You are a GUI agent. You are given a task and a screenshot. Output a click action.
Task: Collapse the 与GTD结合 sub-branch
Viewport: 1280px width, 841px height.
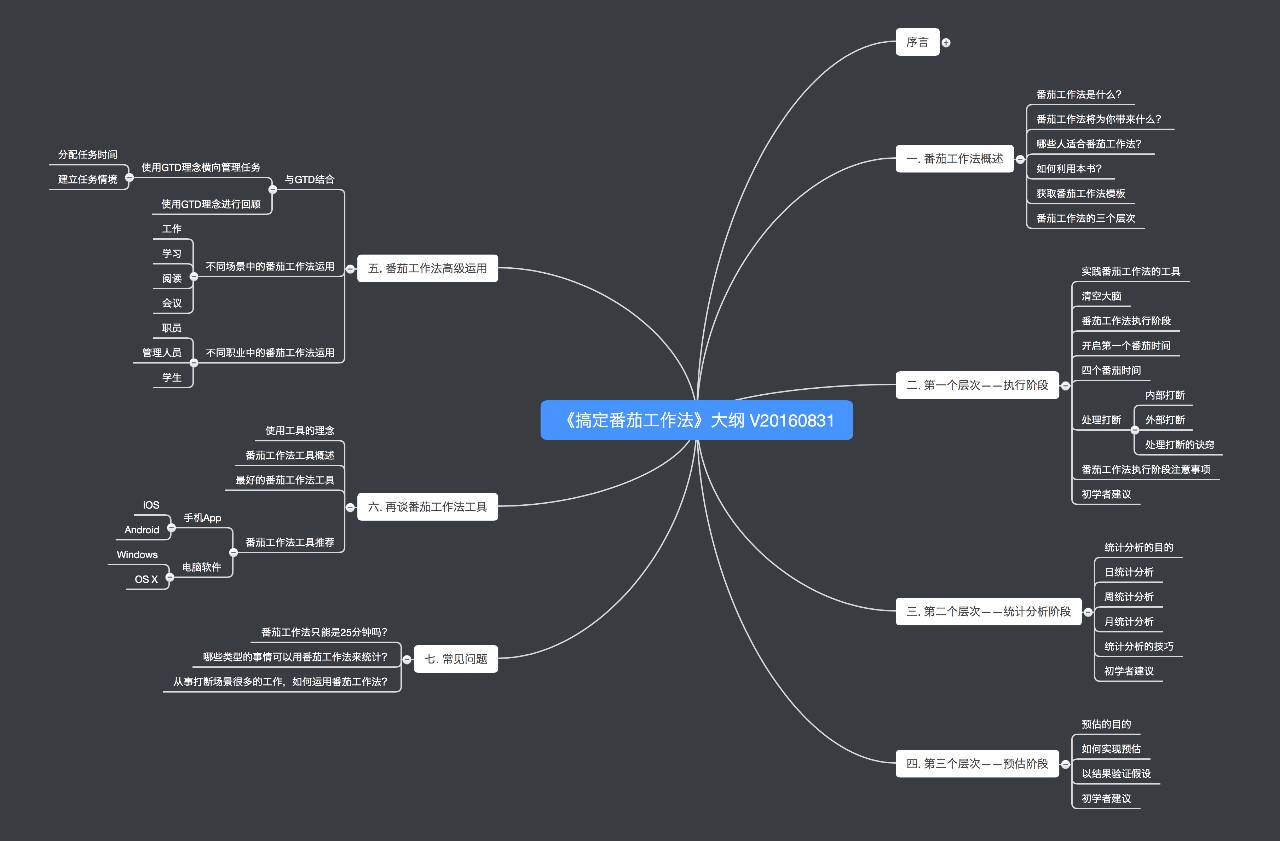[272, 189]
